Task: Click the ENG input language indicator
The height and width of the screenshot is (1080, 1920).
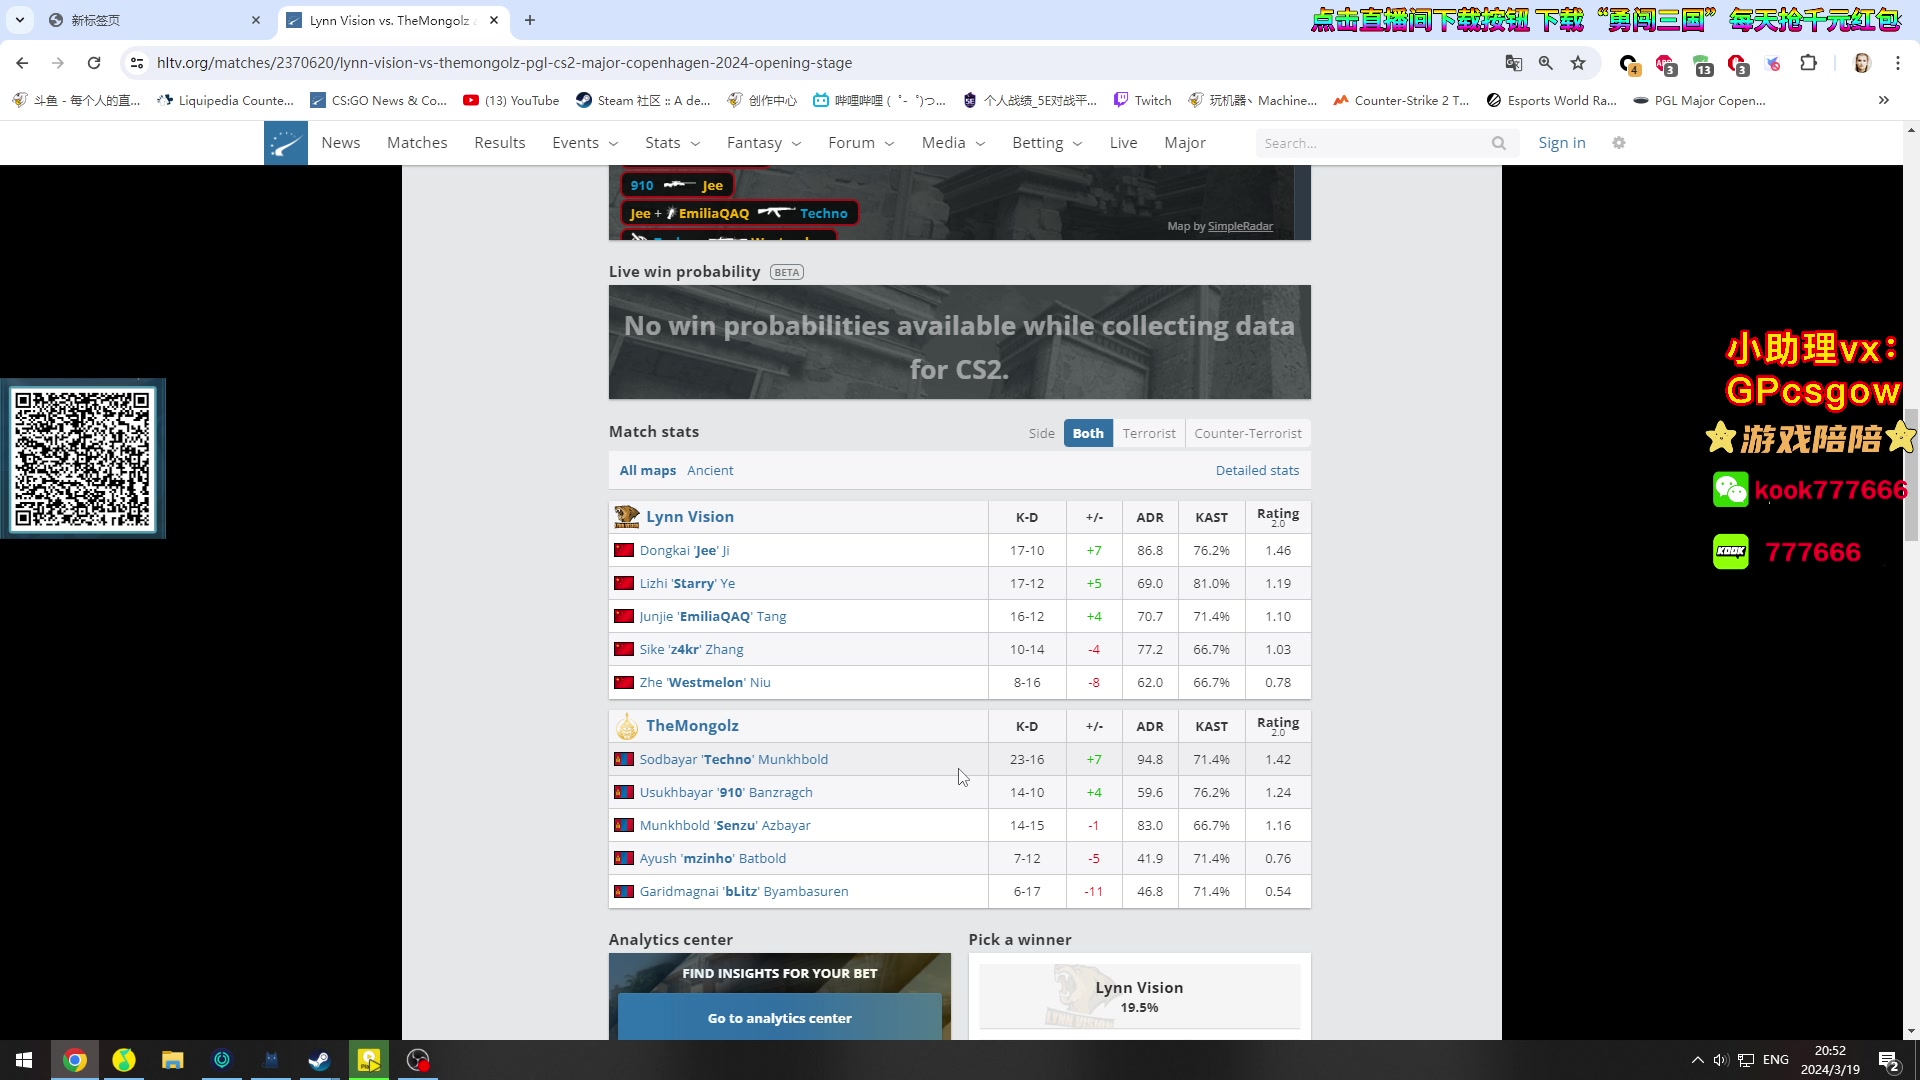Action: point(1776,1060)
